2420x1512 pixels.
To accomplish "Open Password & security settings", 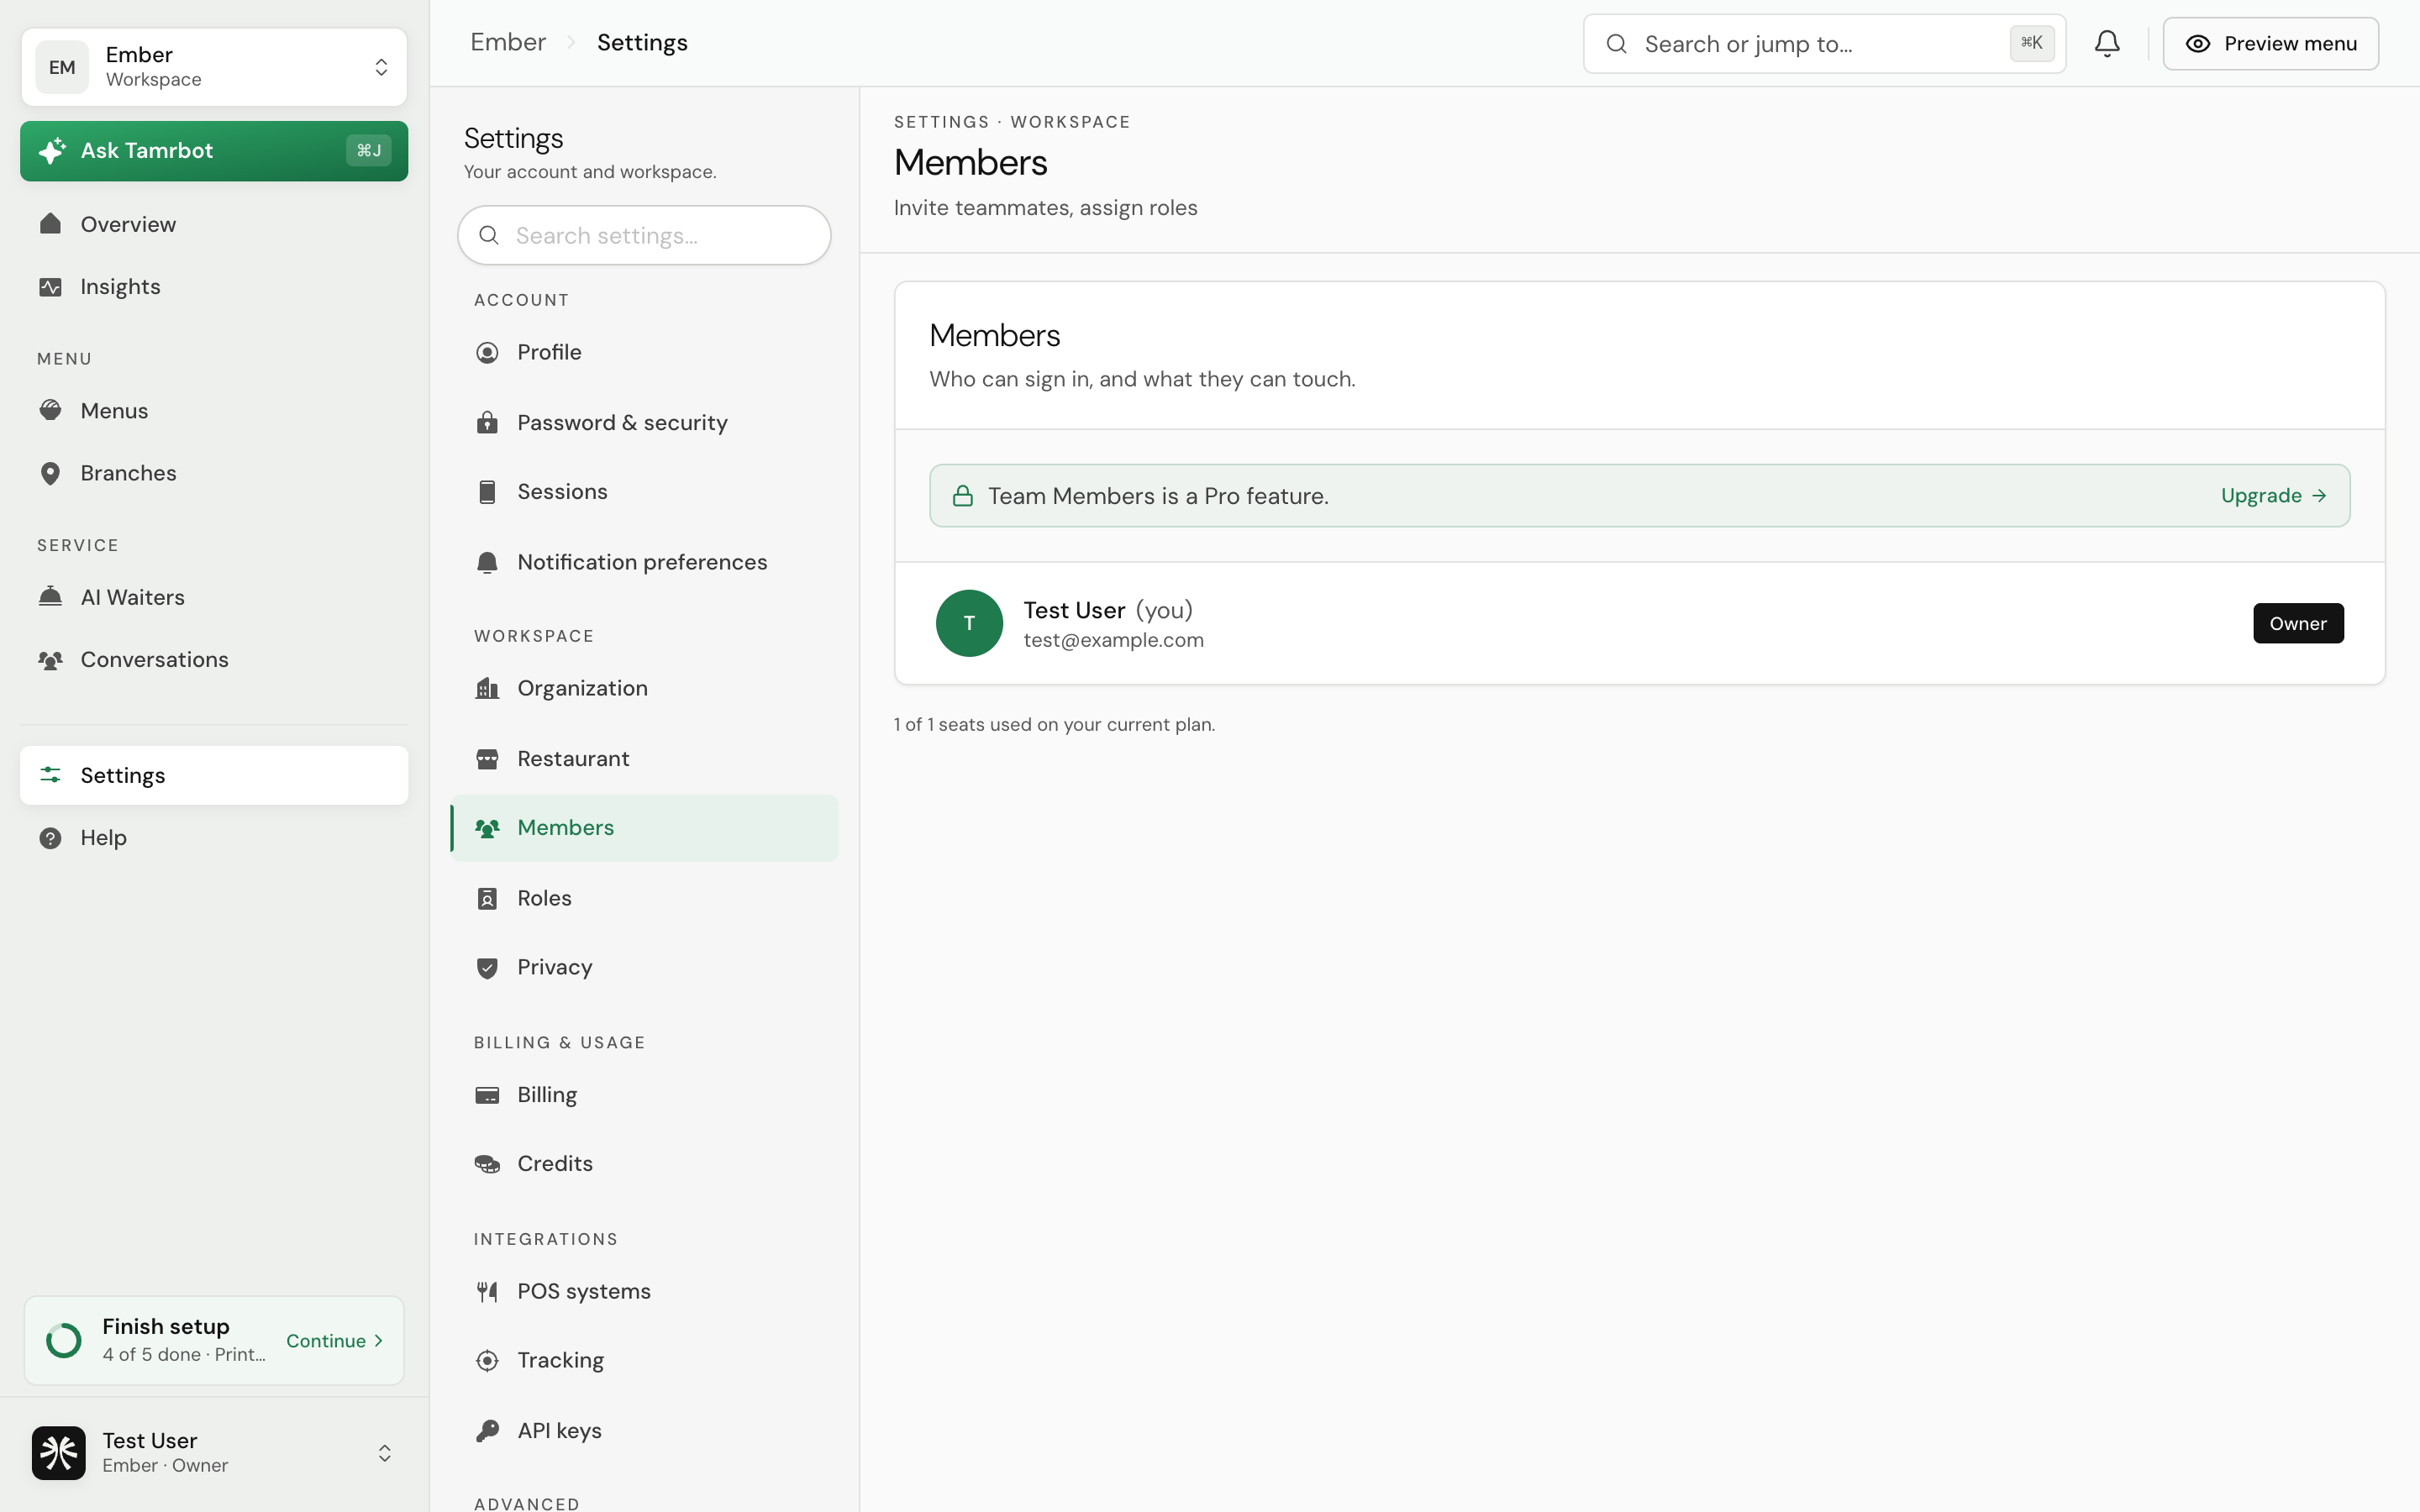I will point(644,422).
